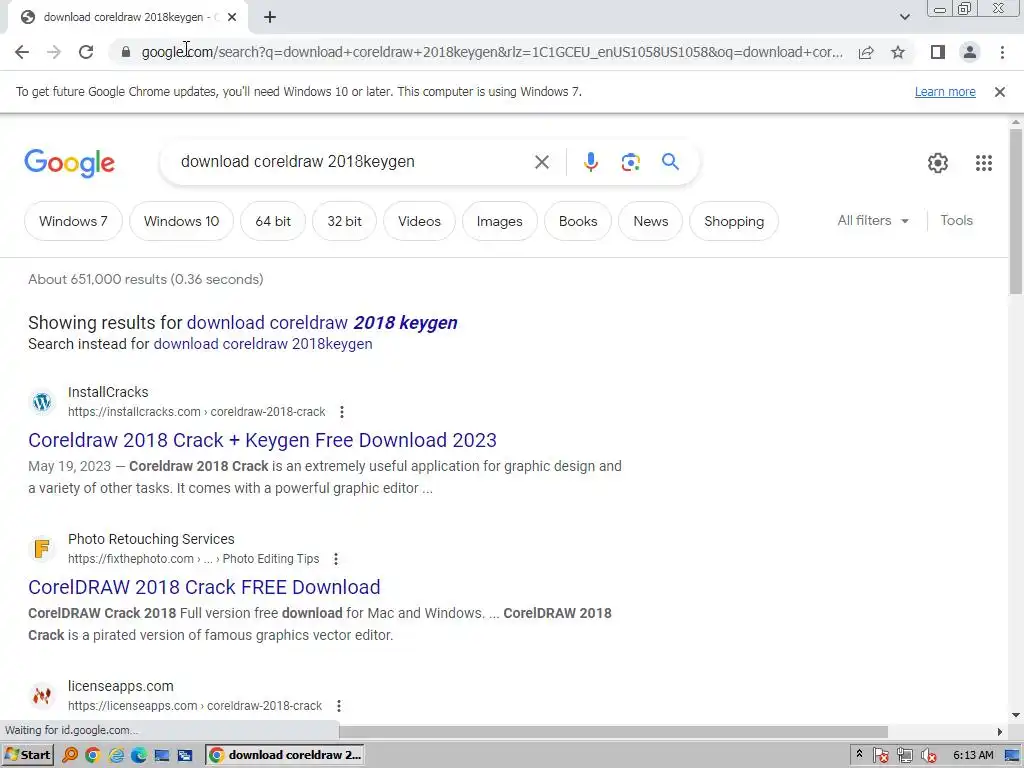
Task: Open Google apps grid
Action: tap(984, 163)
